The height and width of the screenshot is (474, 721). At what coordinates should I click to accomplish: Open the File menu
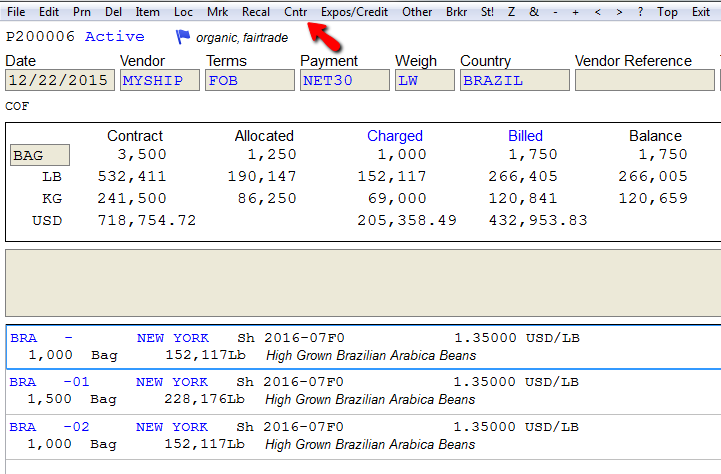[x=16, y=11]
